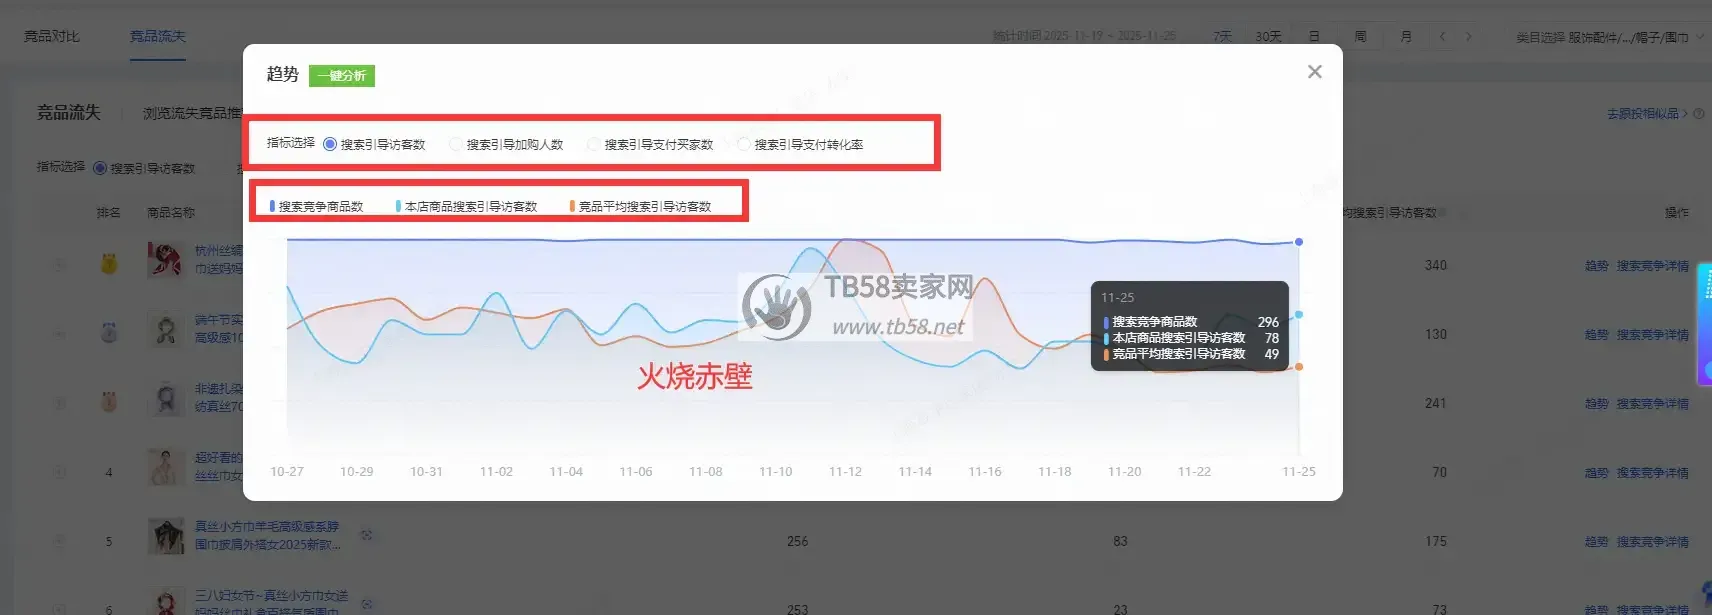This screenshot has width=1712, height=615.
Task: Expand row 5 with its expander
Action: pos(60,541)
